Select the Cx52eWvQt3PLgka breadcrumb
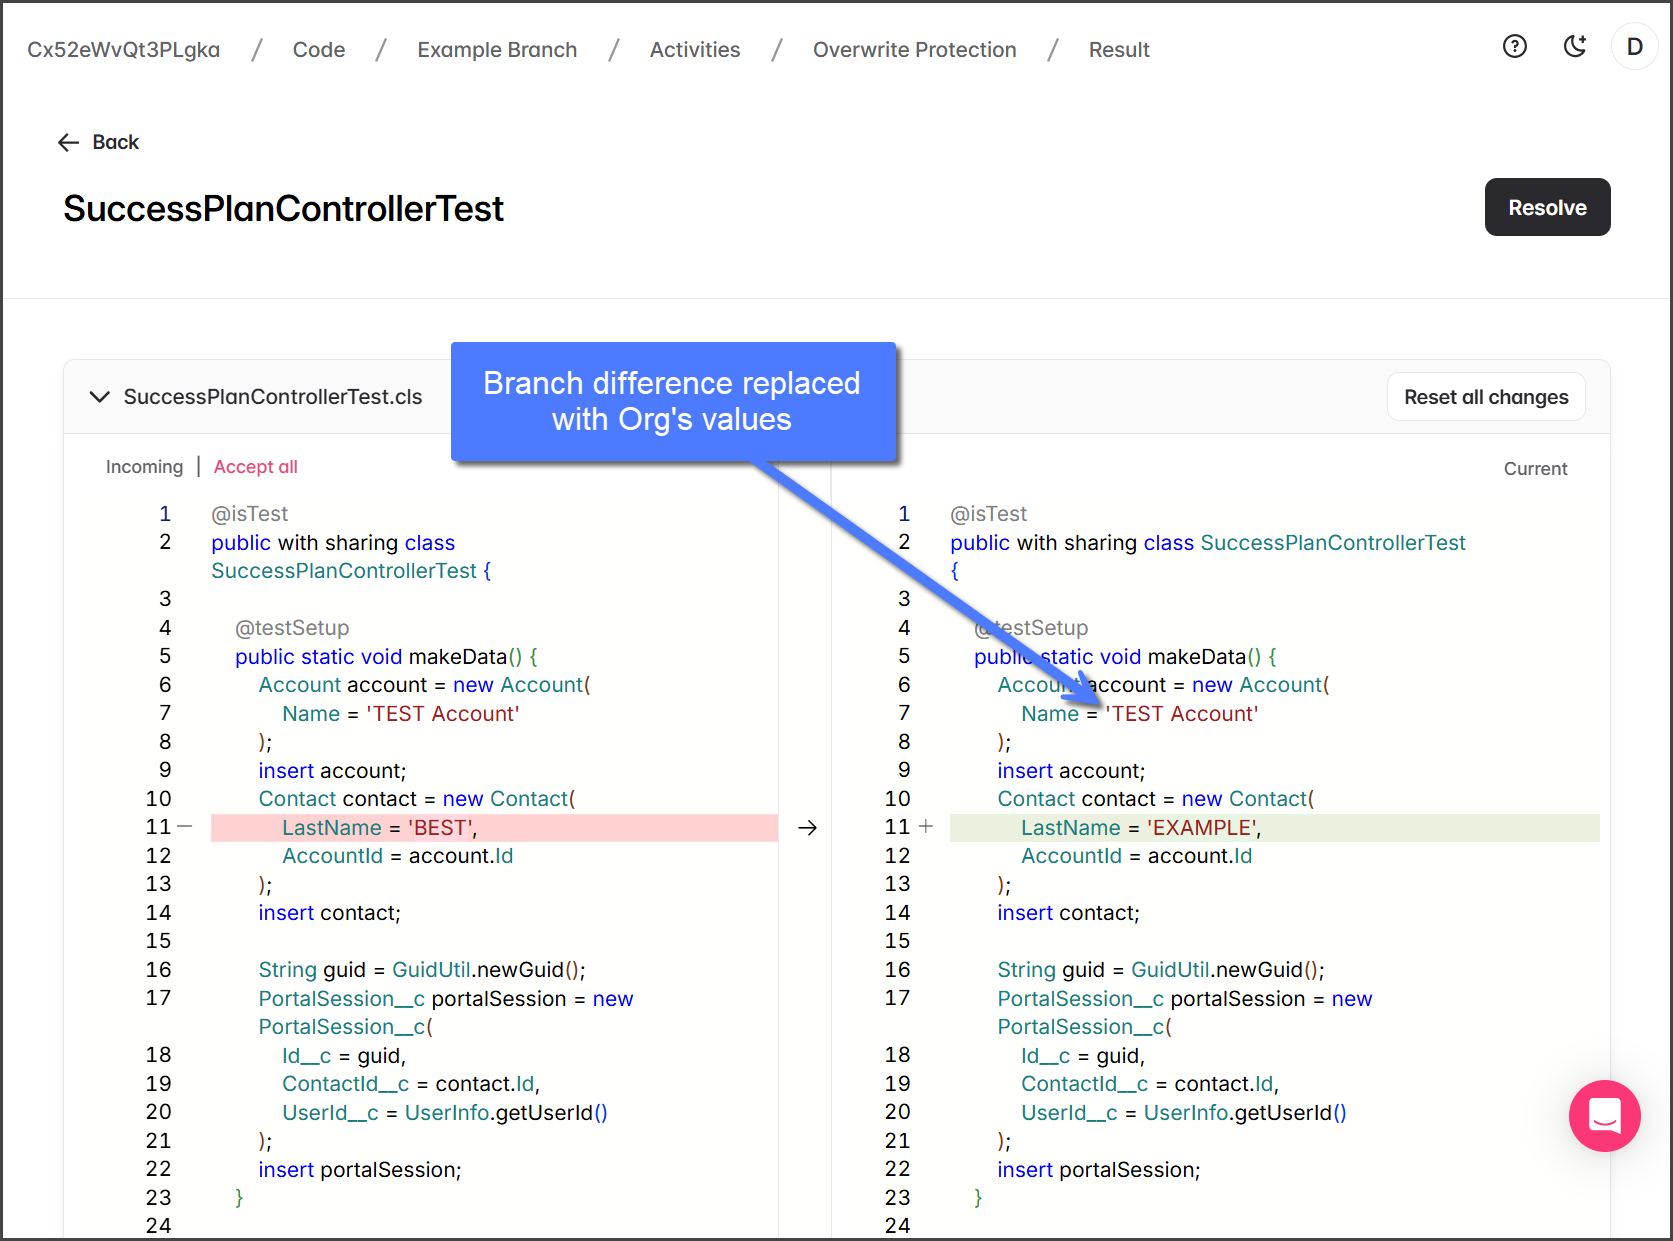 click(x=124, y=50)
